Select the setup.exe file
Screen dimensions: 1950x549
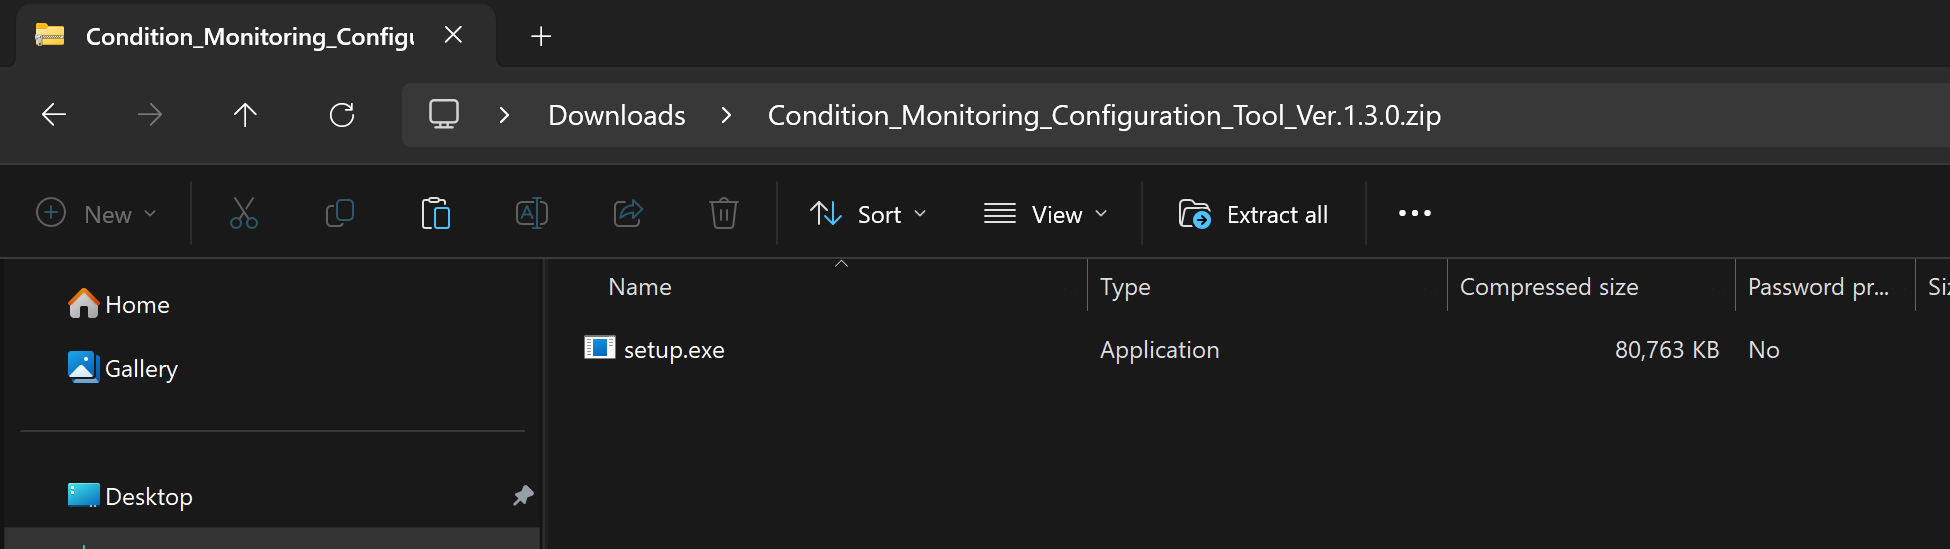coord(673,350)
